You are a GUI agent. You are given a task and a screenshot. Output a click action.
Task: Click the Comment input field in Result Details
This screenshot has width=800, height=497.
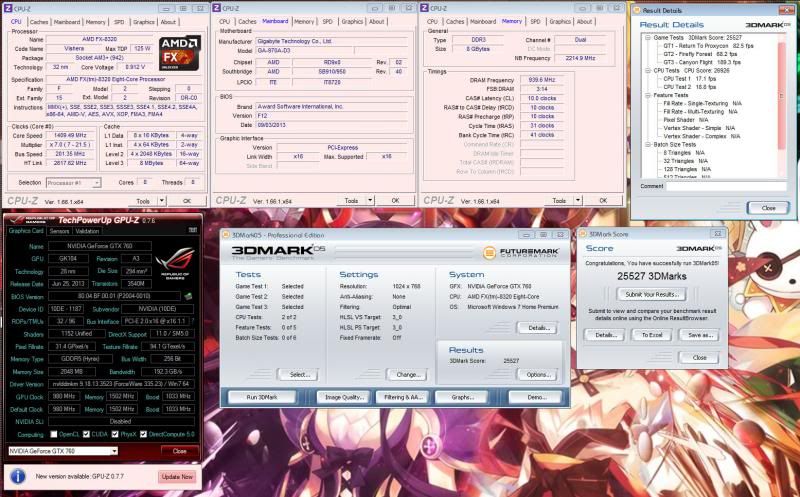[x=726, y=186]
